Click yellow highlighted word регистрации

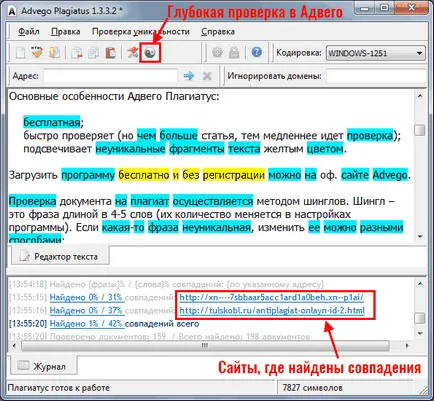234,175
